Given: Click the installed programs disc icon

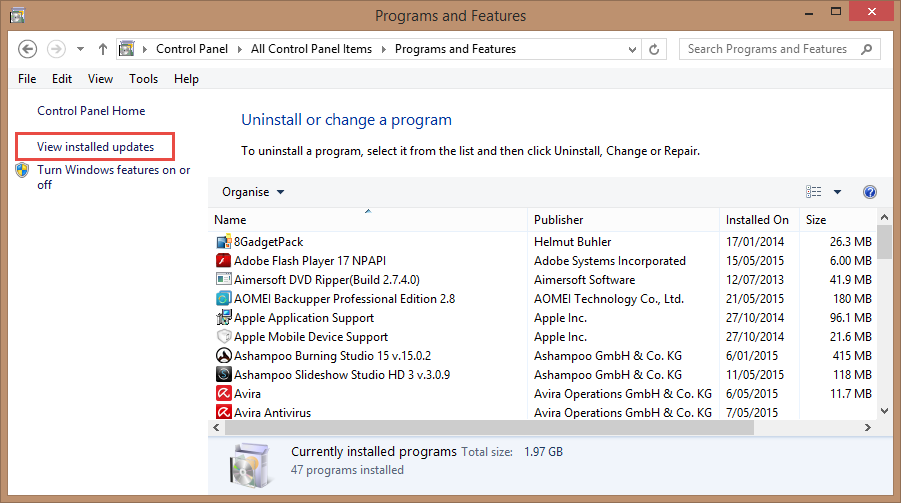Looking at the screenshot, I should tap(249, 466).
